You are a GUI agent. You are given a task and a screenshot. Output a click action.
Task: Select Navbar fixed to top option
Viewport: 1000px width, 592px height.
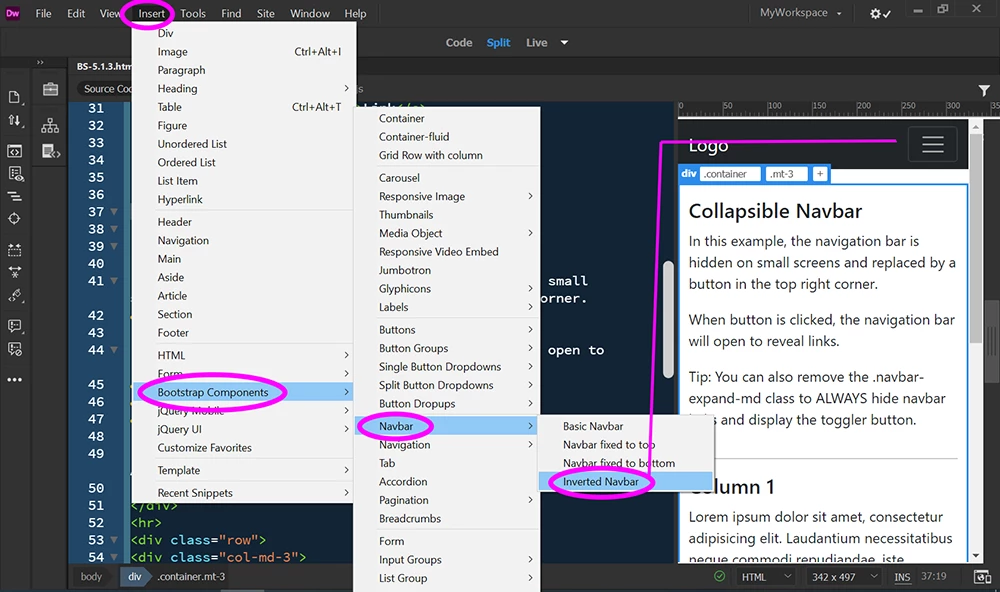(x=625, y=445)
